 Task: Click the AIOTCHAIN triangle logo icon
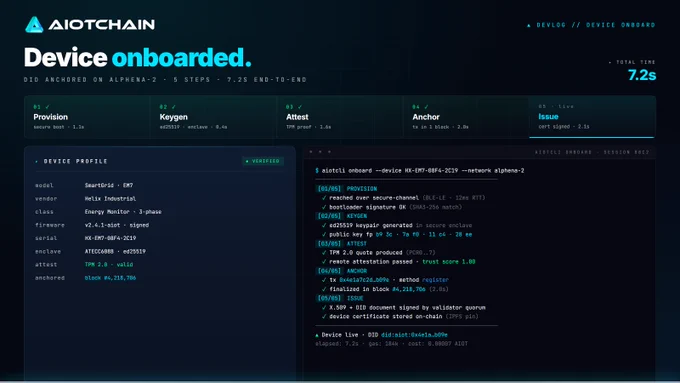coord(34,25)
